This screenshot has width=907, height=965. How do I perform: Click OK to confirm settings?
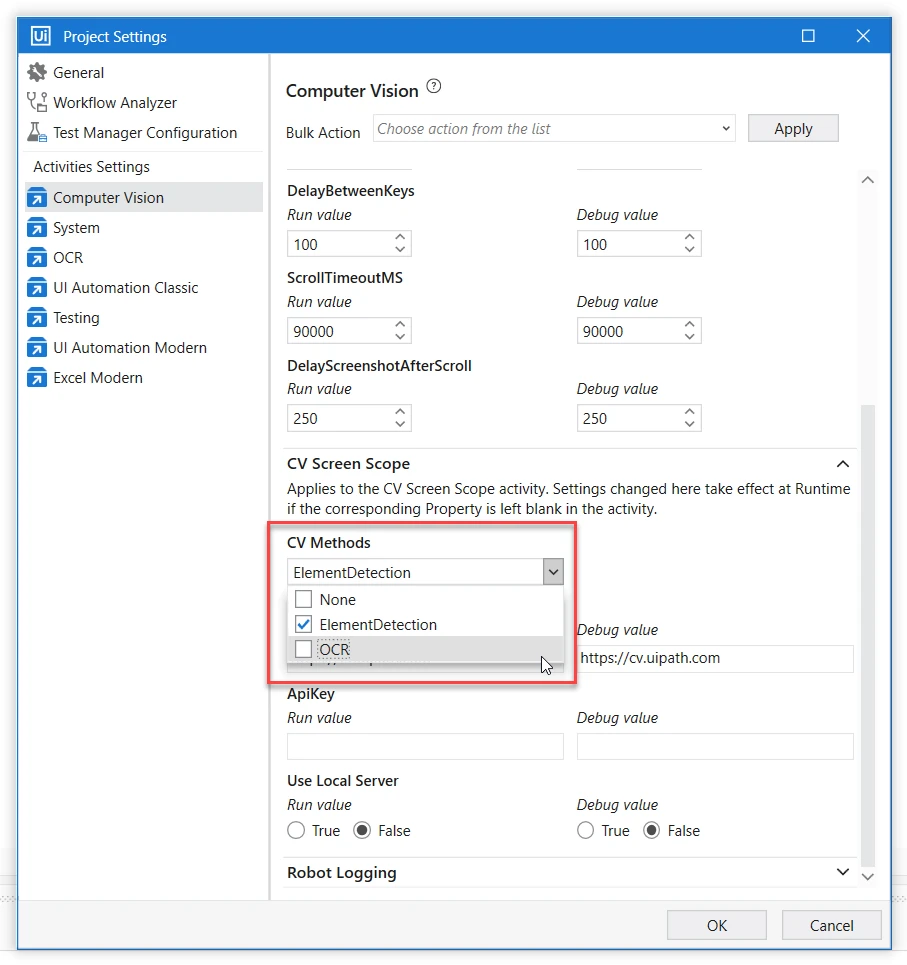[716, 925]
